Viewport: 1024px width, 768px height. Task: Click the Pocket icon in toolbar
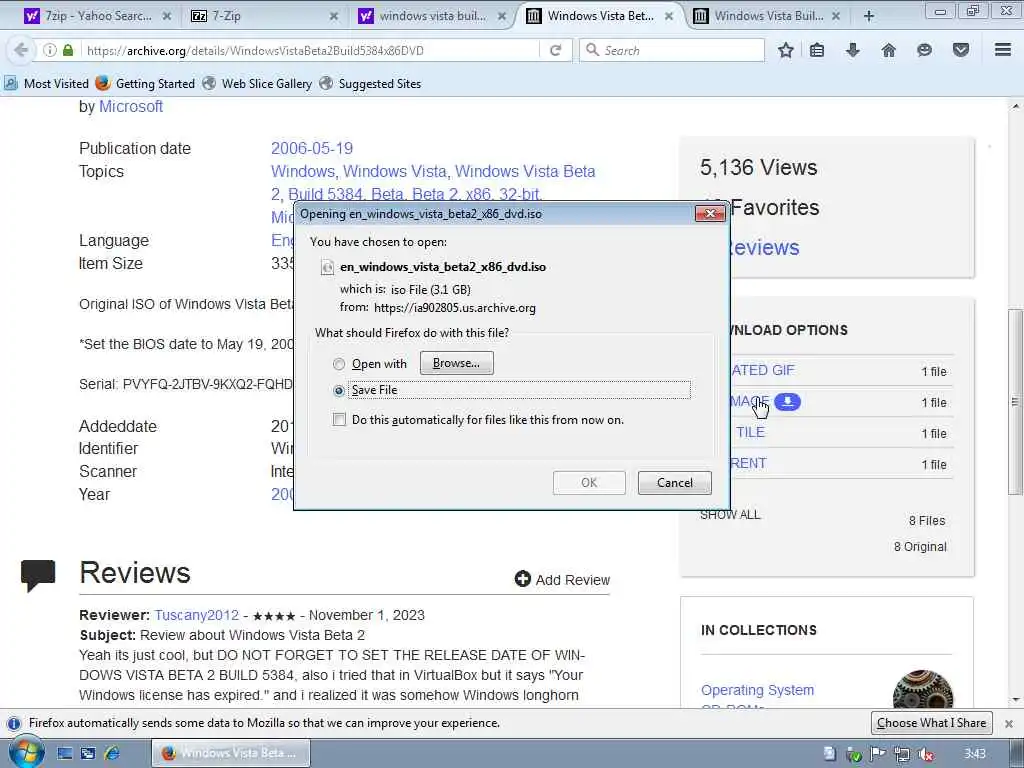[x=961, y=50]
